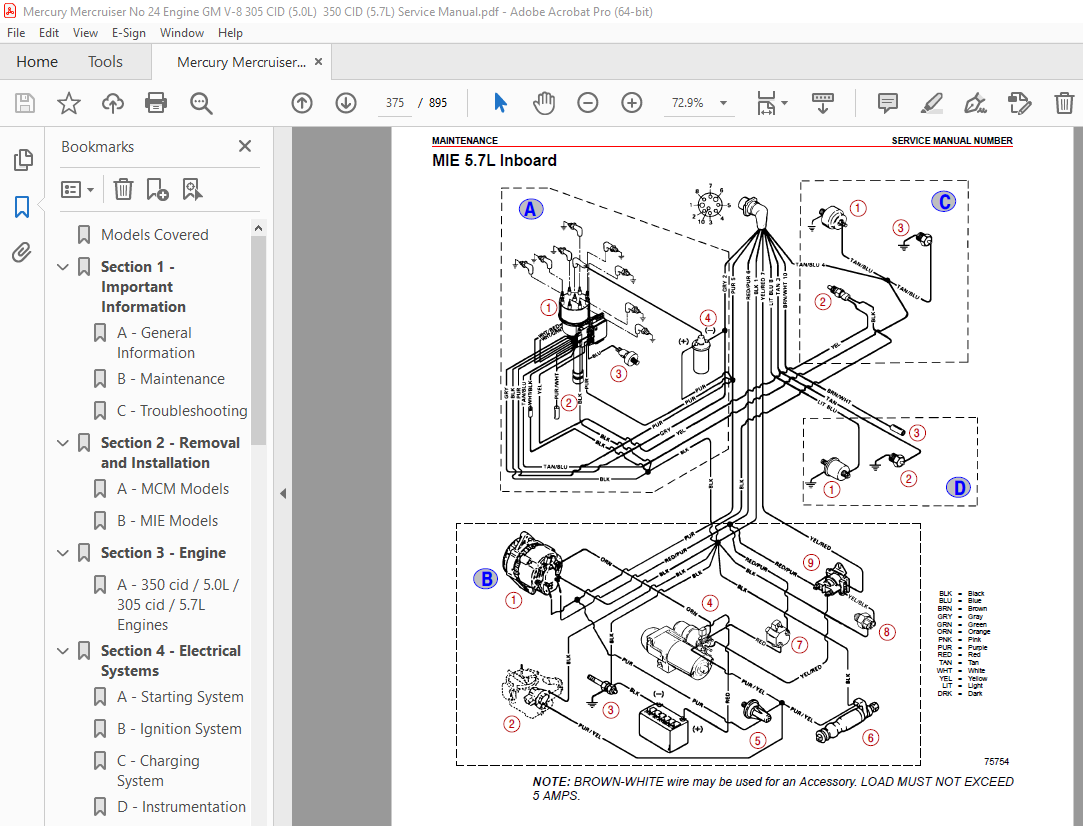Switch to the Home tab
Image resolution: width=1083 pixels, height=826 pixels.
(x=37, y=62)
